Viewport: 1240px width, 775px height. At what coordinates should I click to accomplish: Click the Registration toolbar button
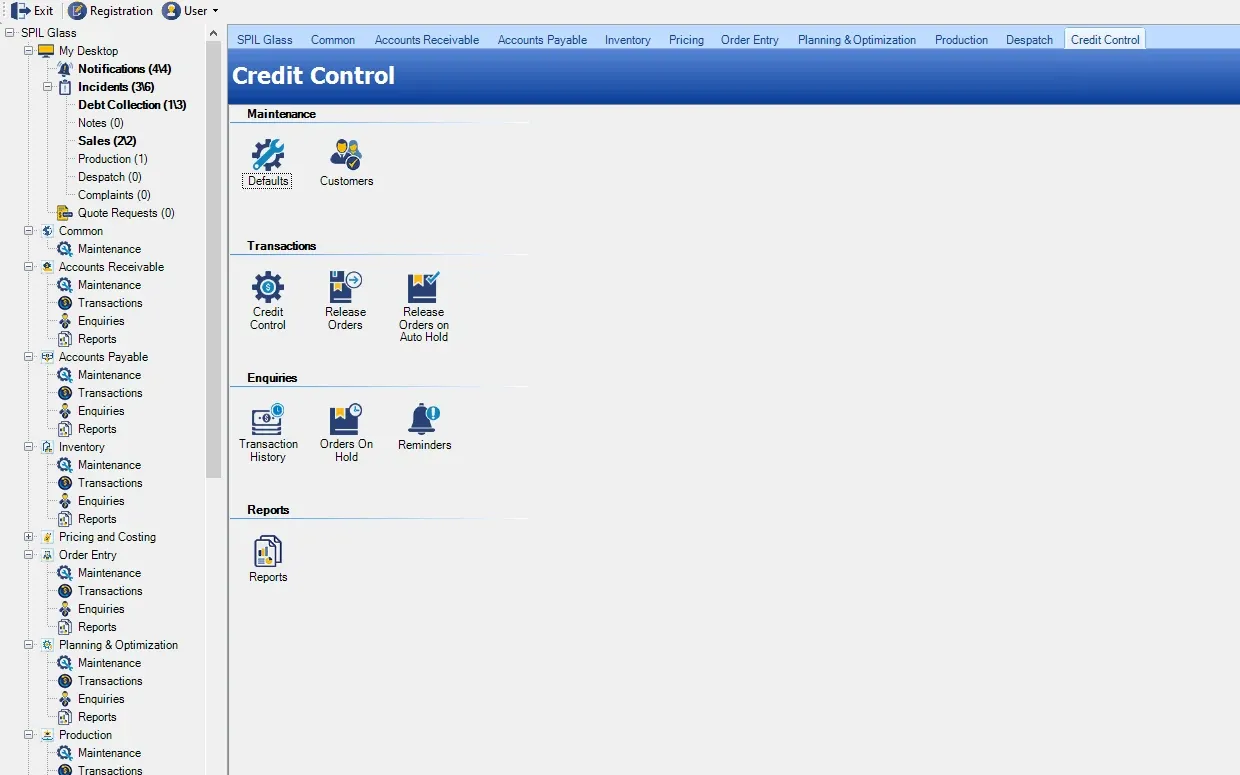(x=111, y=11)
